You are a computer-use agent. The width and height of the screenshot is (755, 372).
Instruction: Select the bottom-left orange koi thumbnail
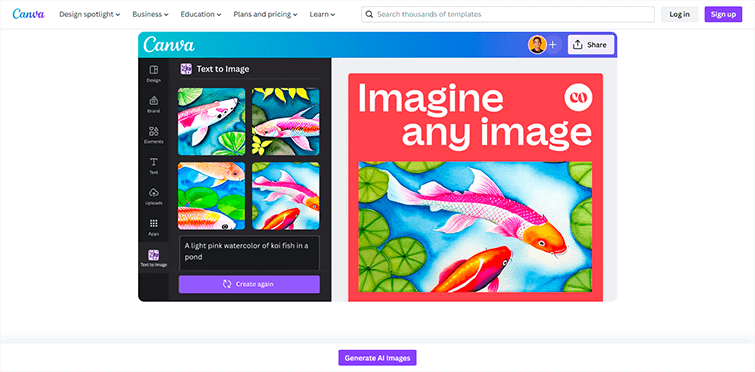pos(211,195)
